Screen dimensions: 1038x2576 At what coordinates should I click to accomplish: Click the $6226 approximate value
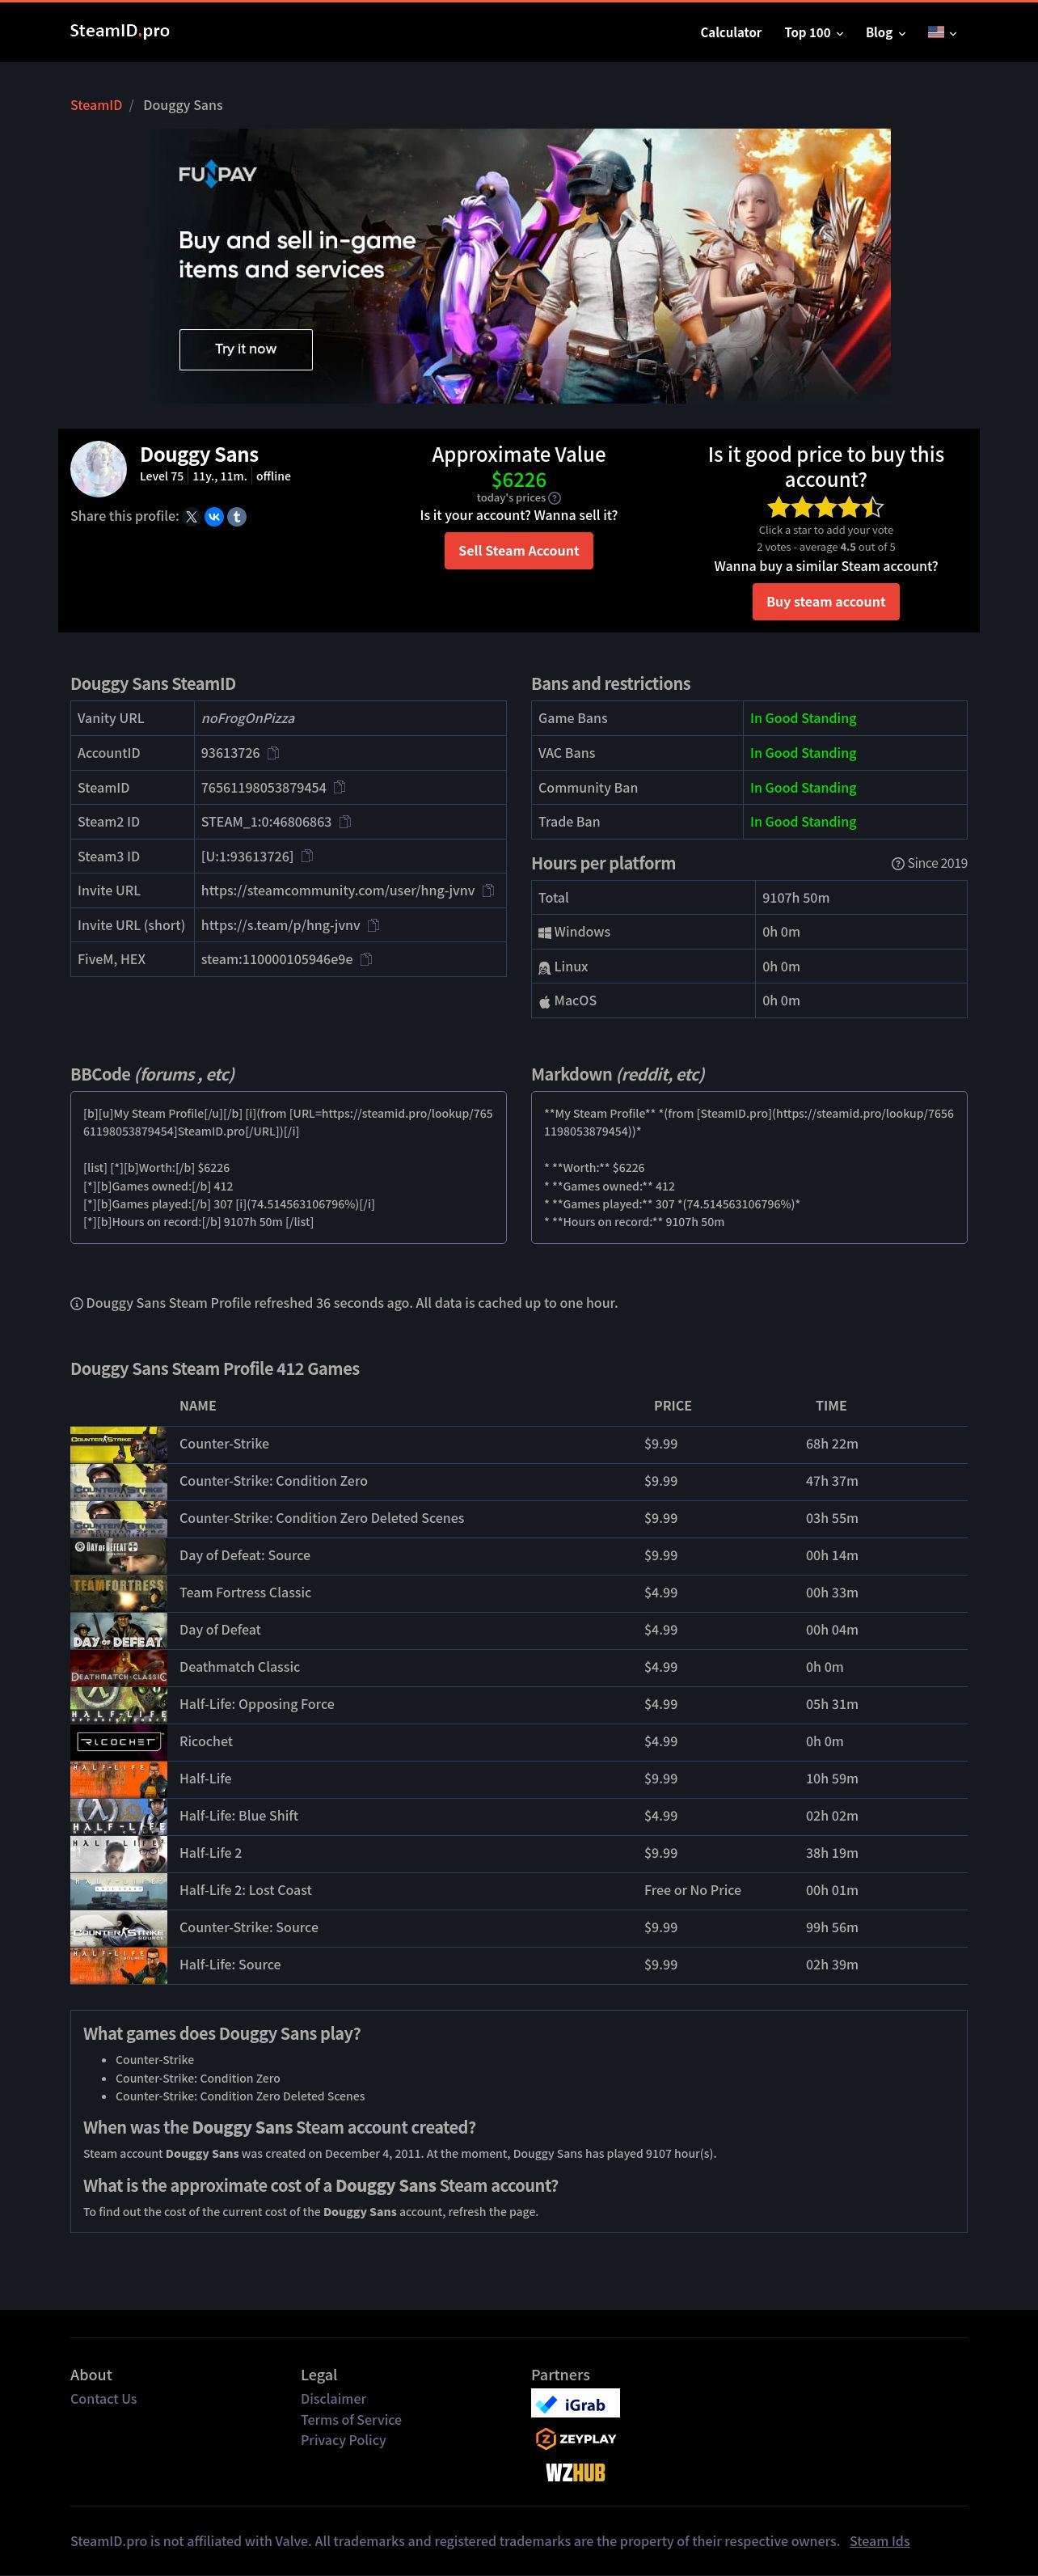[519, 480]
